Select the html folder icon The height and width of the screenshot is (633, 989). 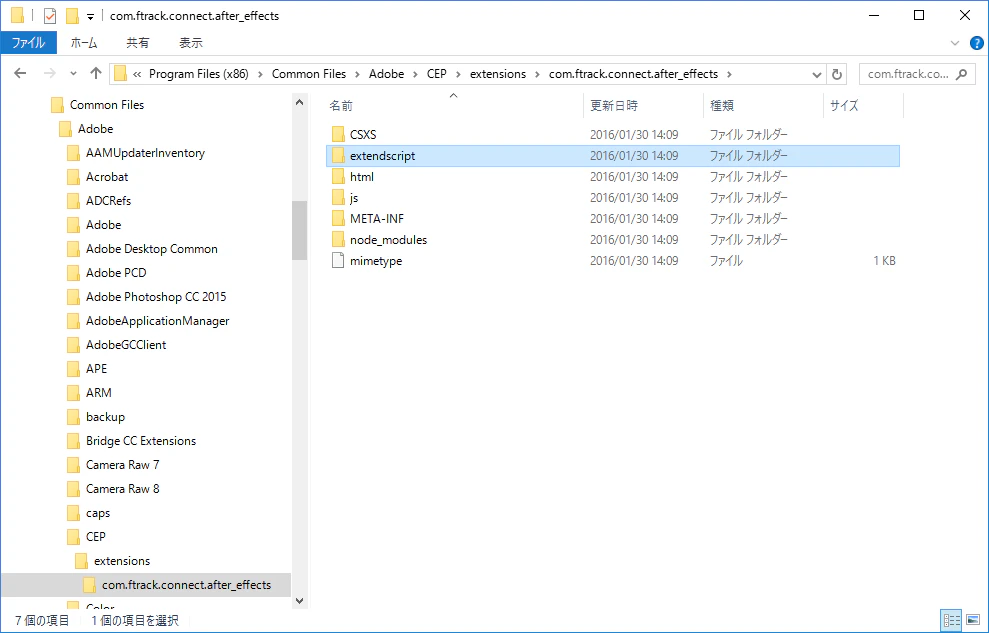(338, 177)
